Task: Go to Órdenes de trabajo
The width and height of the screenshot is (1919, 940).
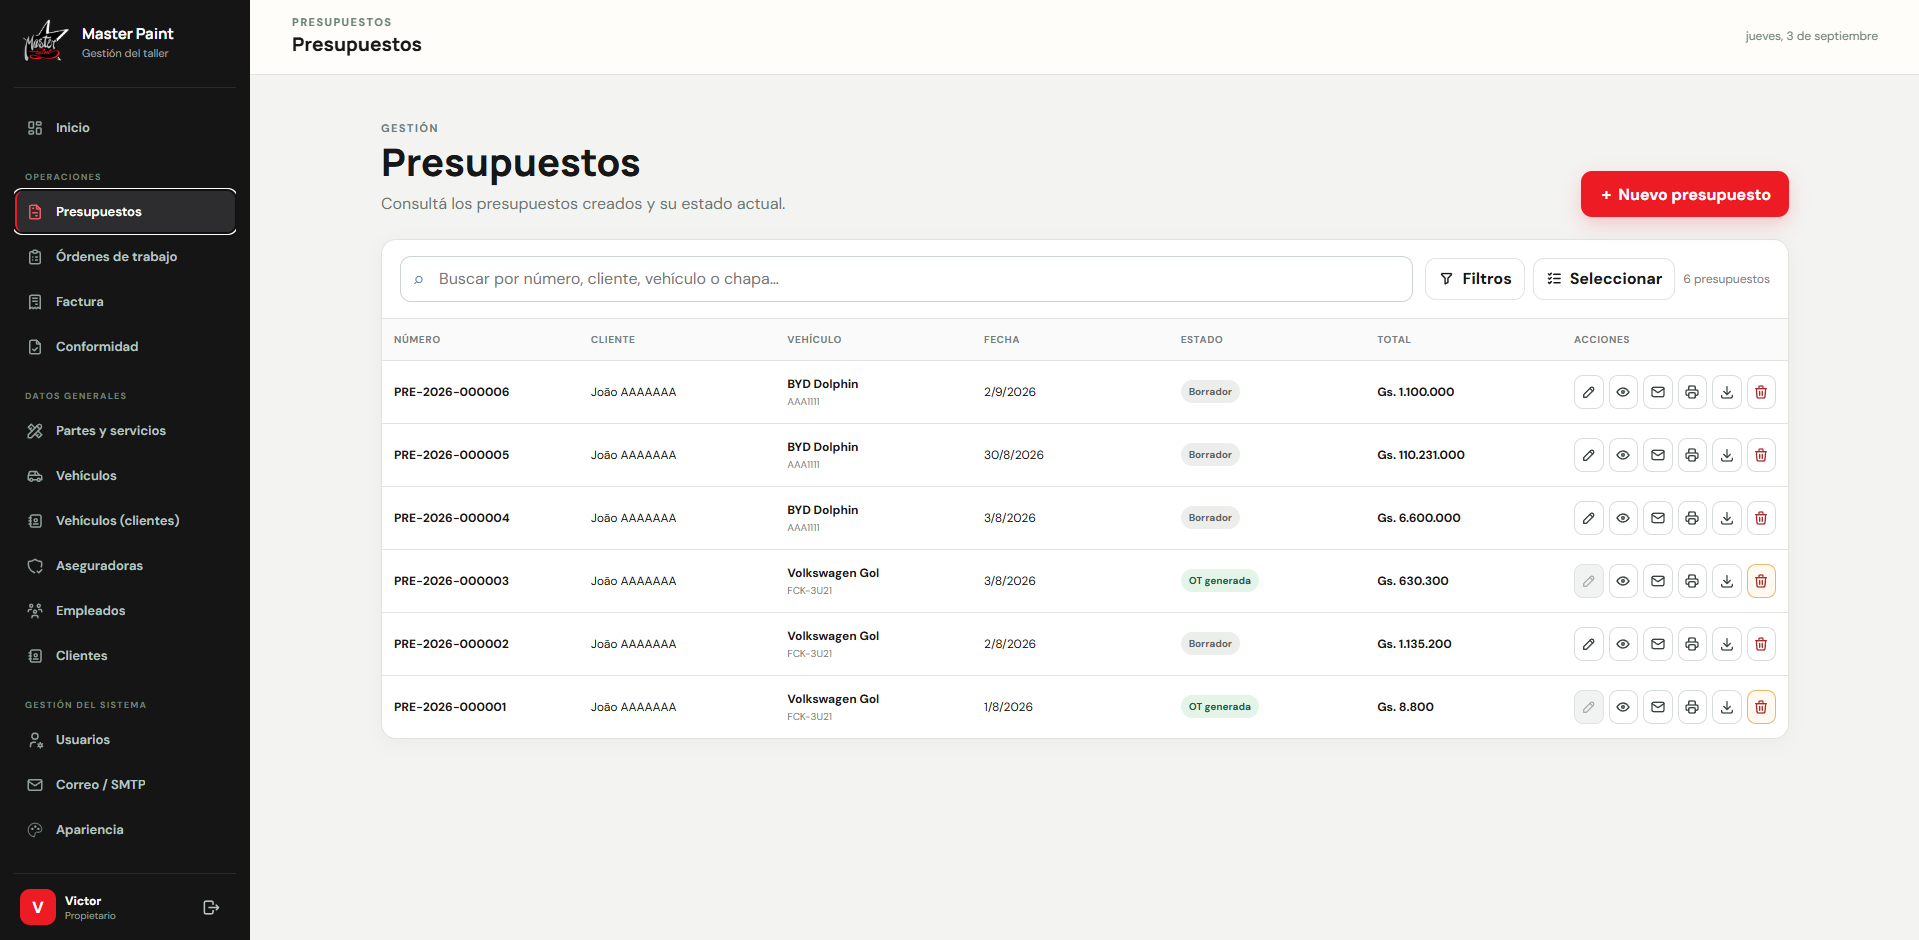Action: pyautogui.click(x=125, y=257)
